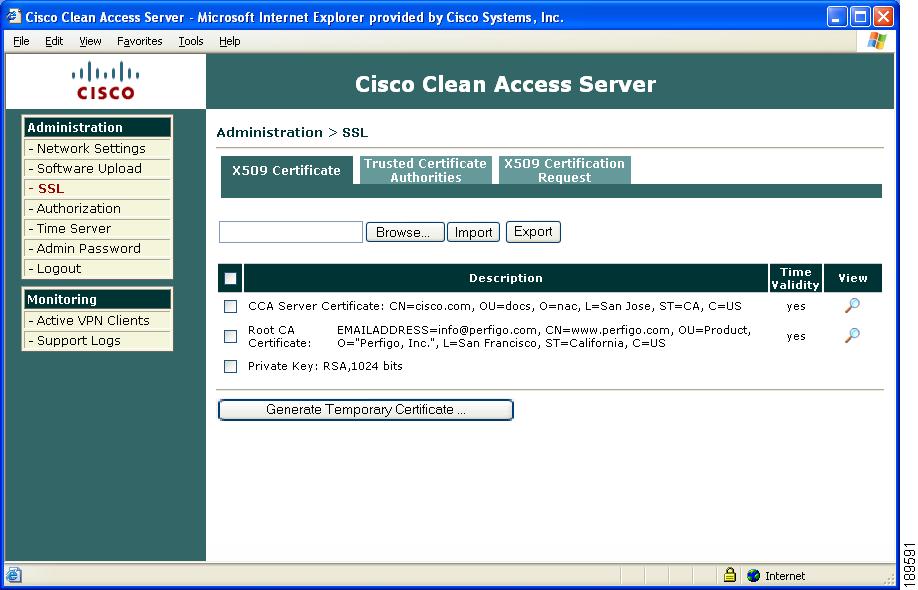
Task: Click the Cisco logo
Action: [x=105, y=81]
